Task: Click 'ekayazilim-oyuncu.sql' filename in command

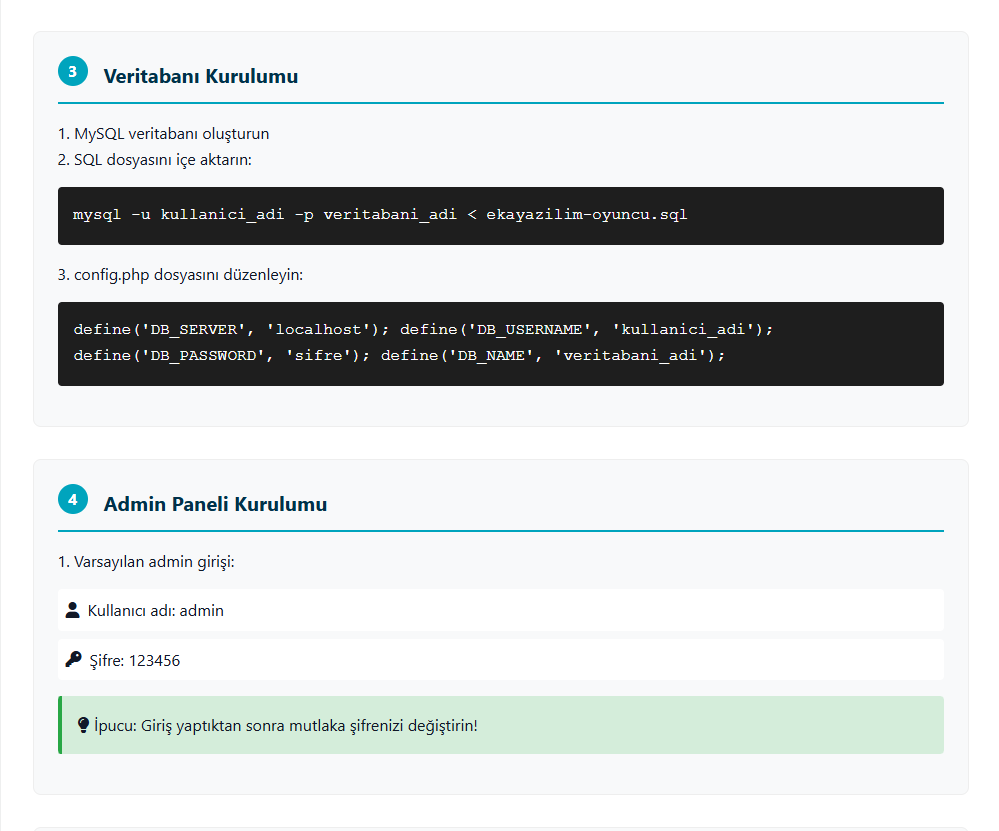Action: 587,215
